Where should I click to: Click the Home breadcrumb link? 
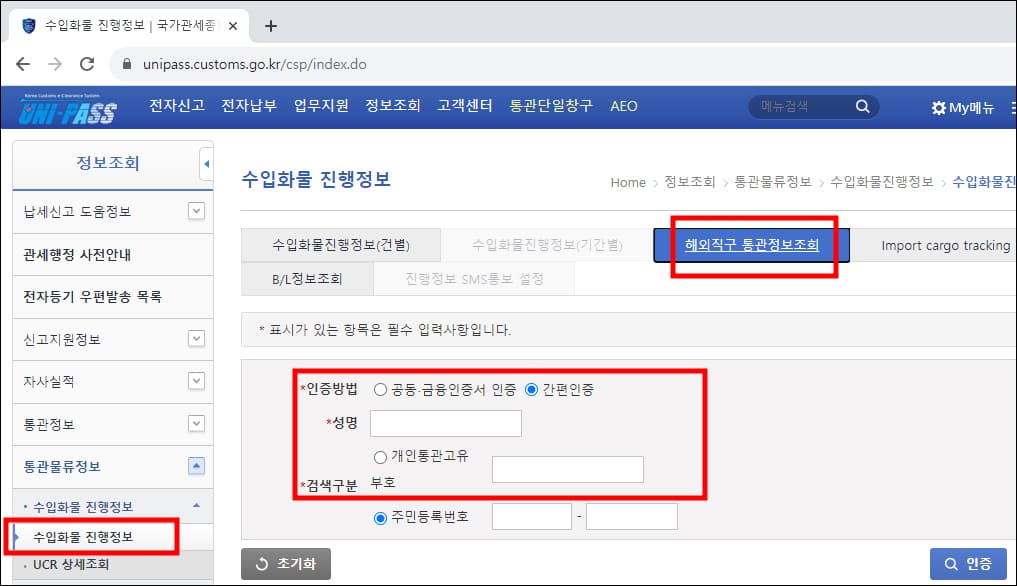[x=628, y=183]
